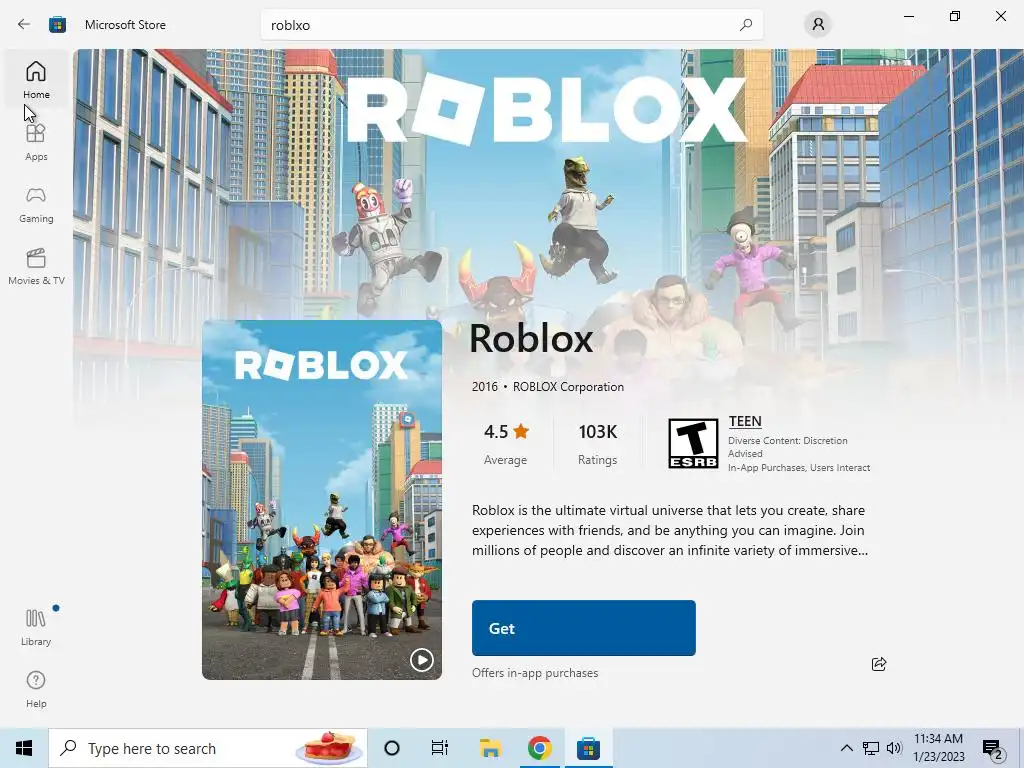Image resolution: width=1024 pixels, height=768 pixels.
Task: Click the 2016 release year text
Action: click(485, 387)
